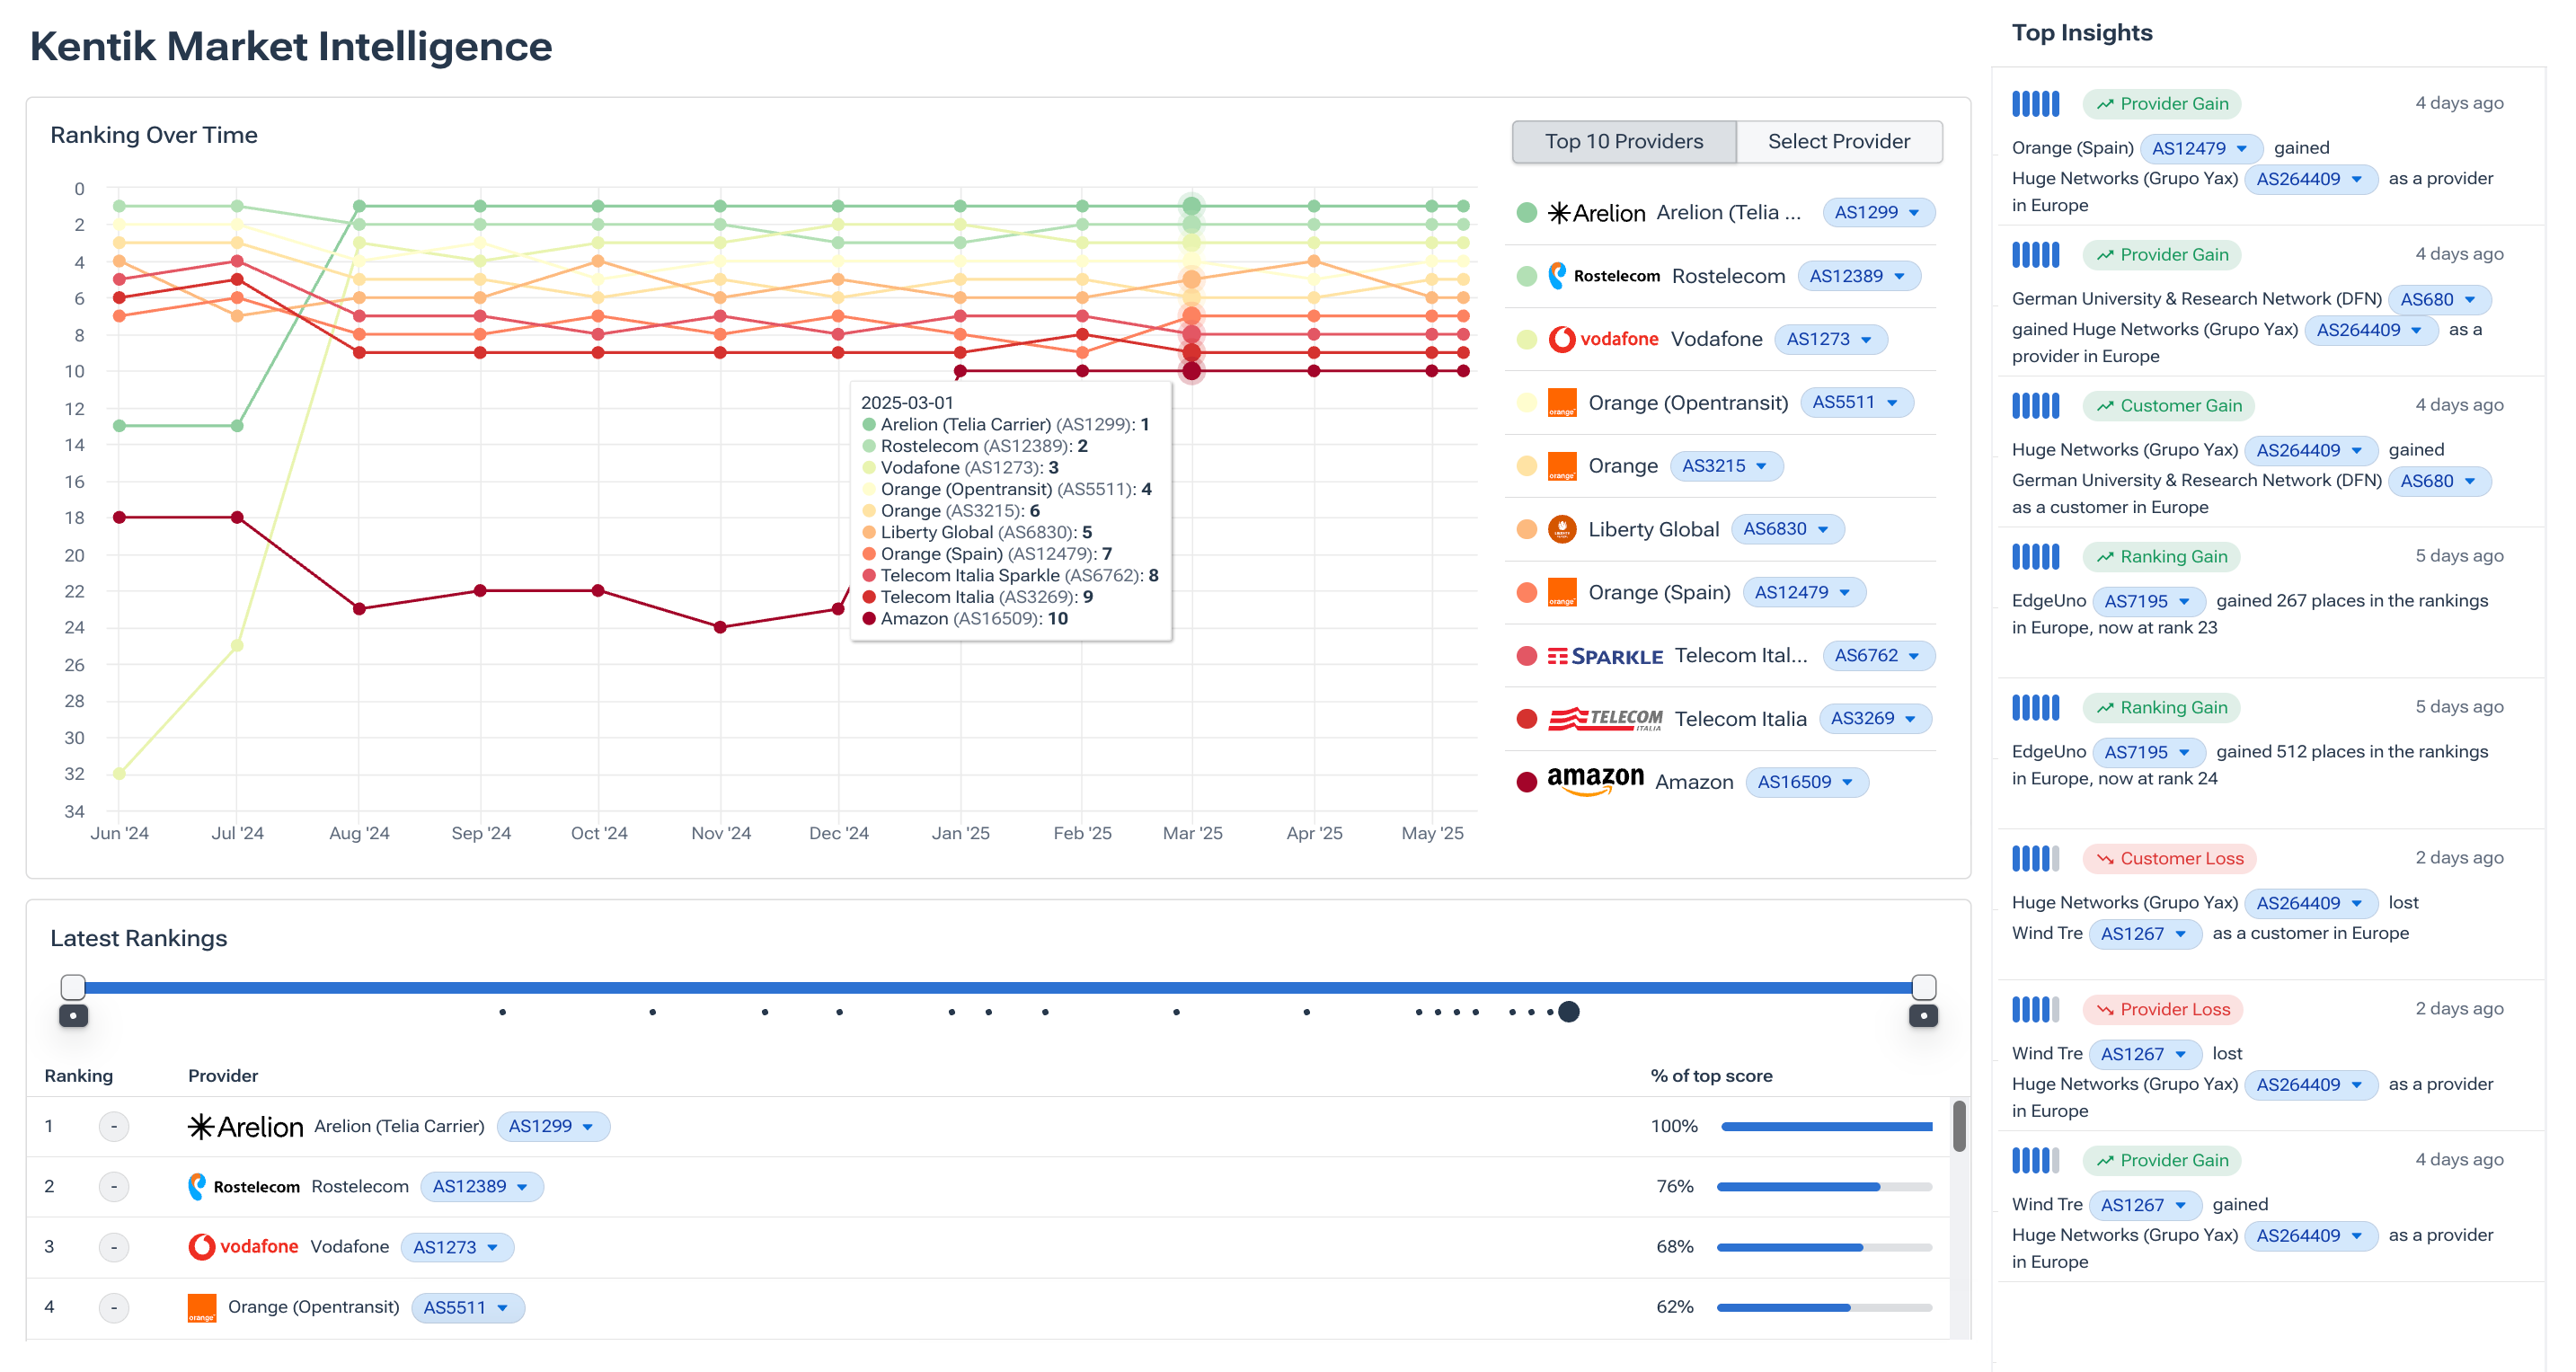This screenshot has width=2576, height=1372.
Task: Open AS1299 dropdown in chart legend
Action: pyautogui.click(x=1877, y=212)
